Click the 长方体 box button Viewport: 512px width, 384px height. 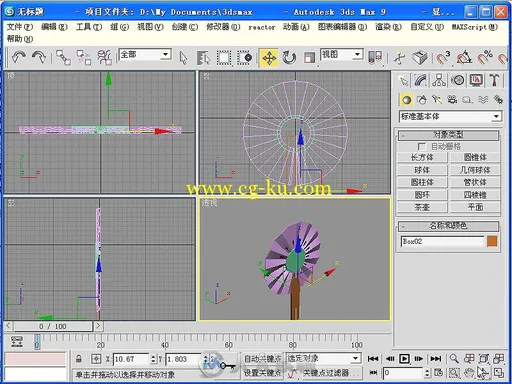[x=422, y=157]
